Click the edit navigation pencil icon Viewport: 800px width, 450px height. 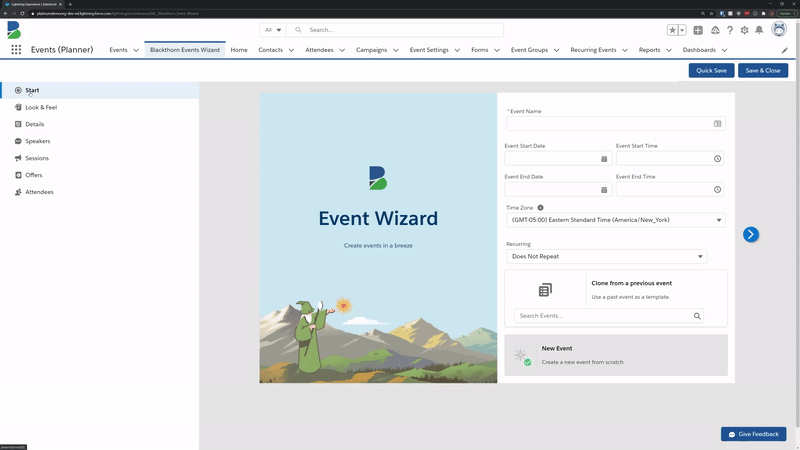pyautogui.click(x=785, y=50)
